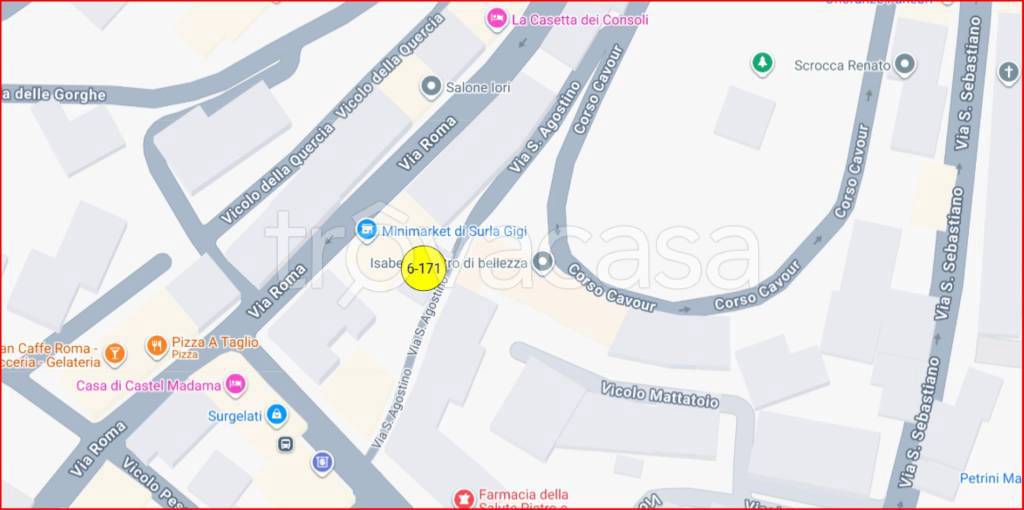Click the Petrini label at the right edge
The width and height of the screenshot is (1024, 510).
(991, 479)
